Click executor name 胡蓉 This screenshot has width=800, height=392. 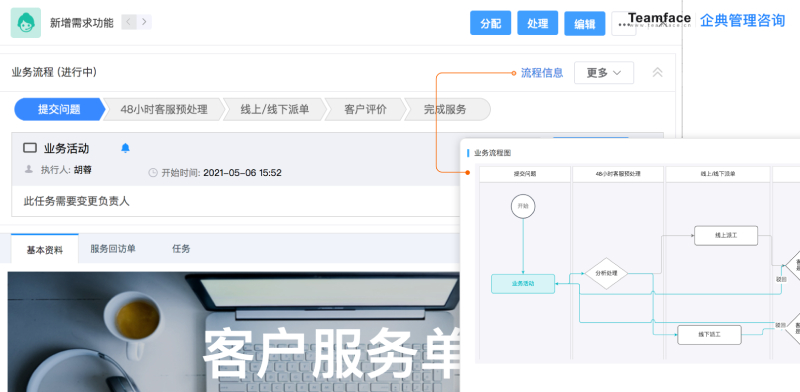[x=82, y=170]
